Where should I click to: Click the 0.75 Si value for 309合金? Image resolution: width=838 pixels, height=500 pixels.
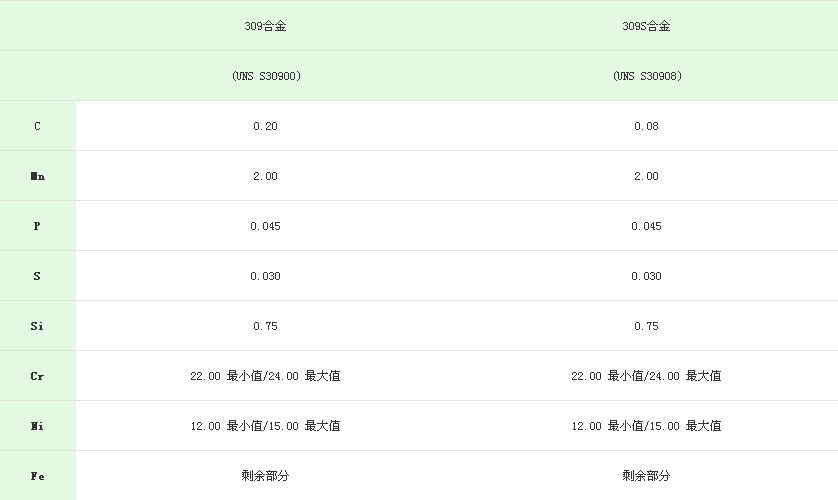tap(265, 326)
